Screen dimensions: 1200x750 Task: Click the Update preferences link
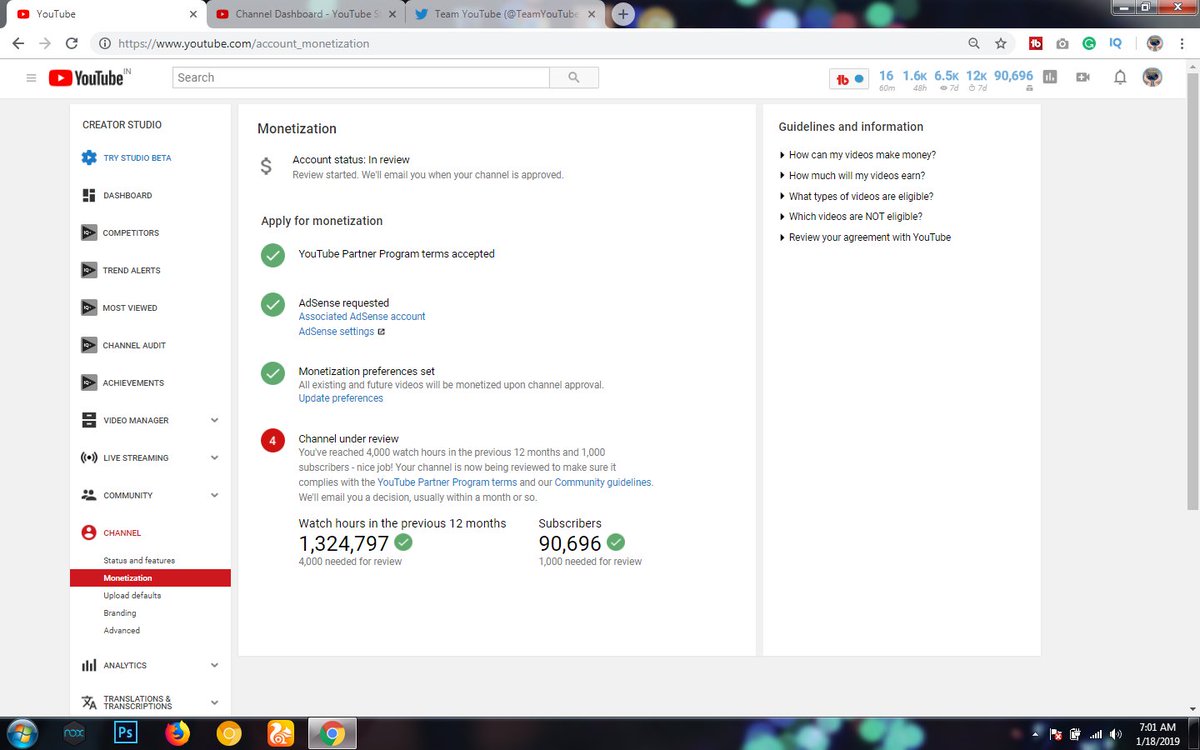pos(341,398)
